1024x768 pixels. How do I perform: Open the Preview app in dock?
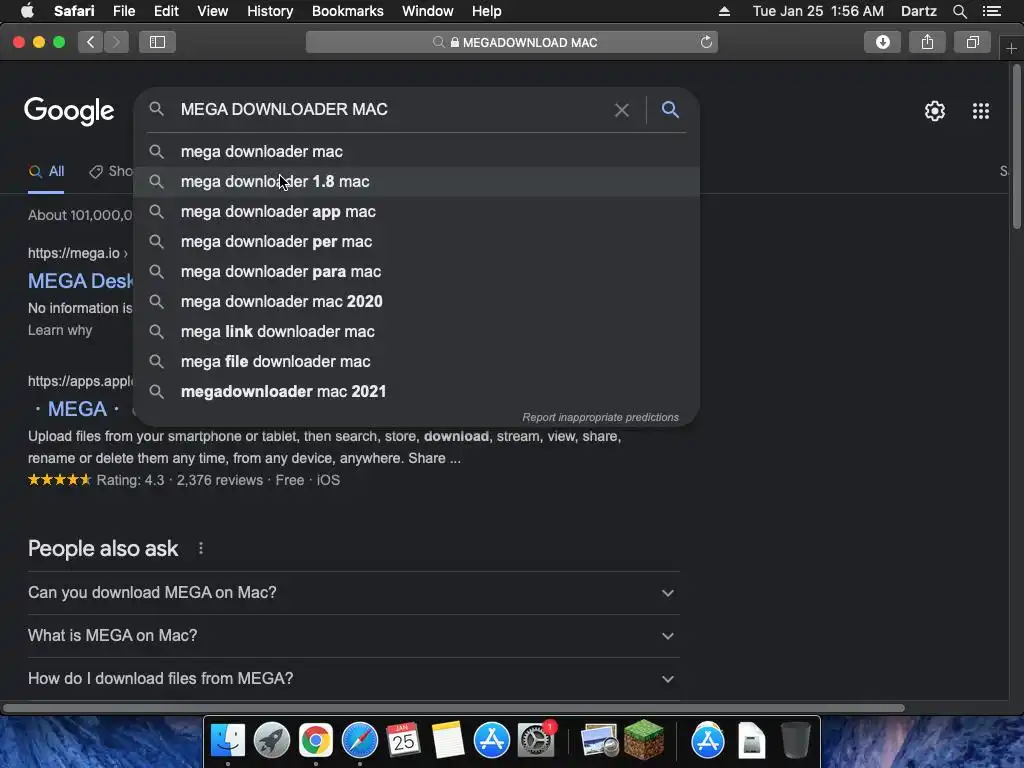tap(600, 741)
